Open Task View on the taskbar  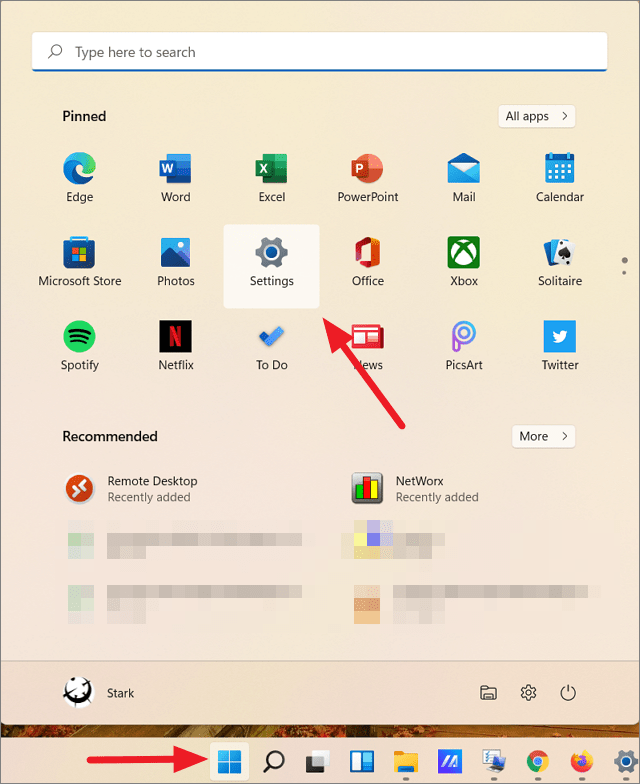[x=318, y=762]
